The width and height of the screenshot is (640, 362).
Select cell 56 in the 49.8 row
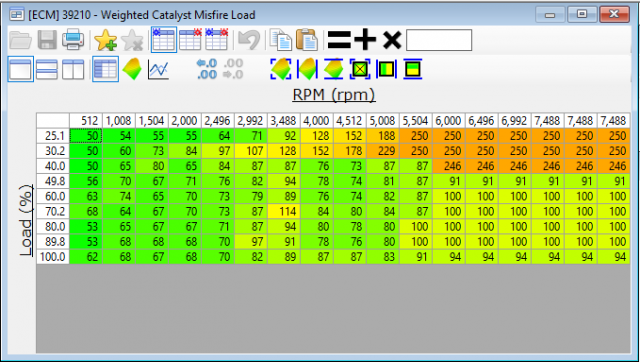(x=86, y=181)
